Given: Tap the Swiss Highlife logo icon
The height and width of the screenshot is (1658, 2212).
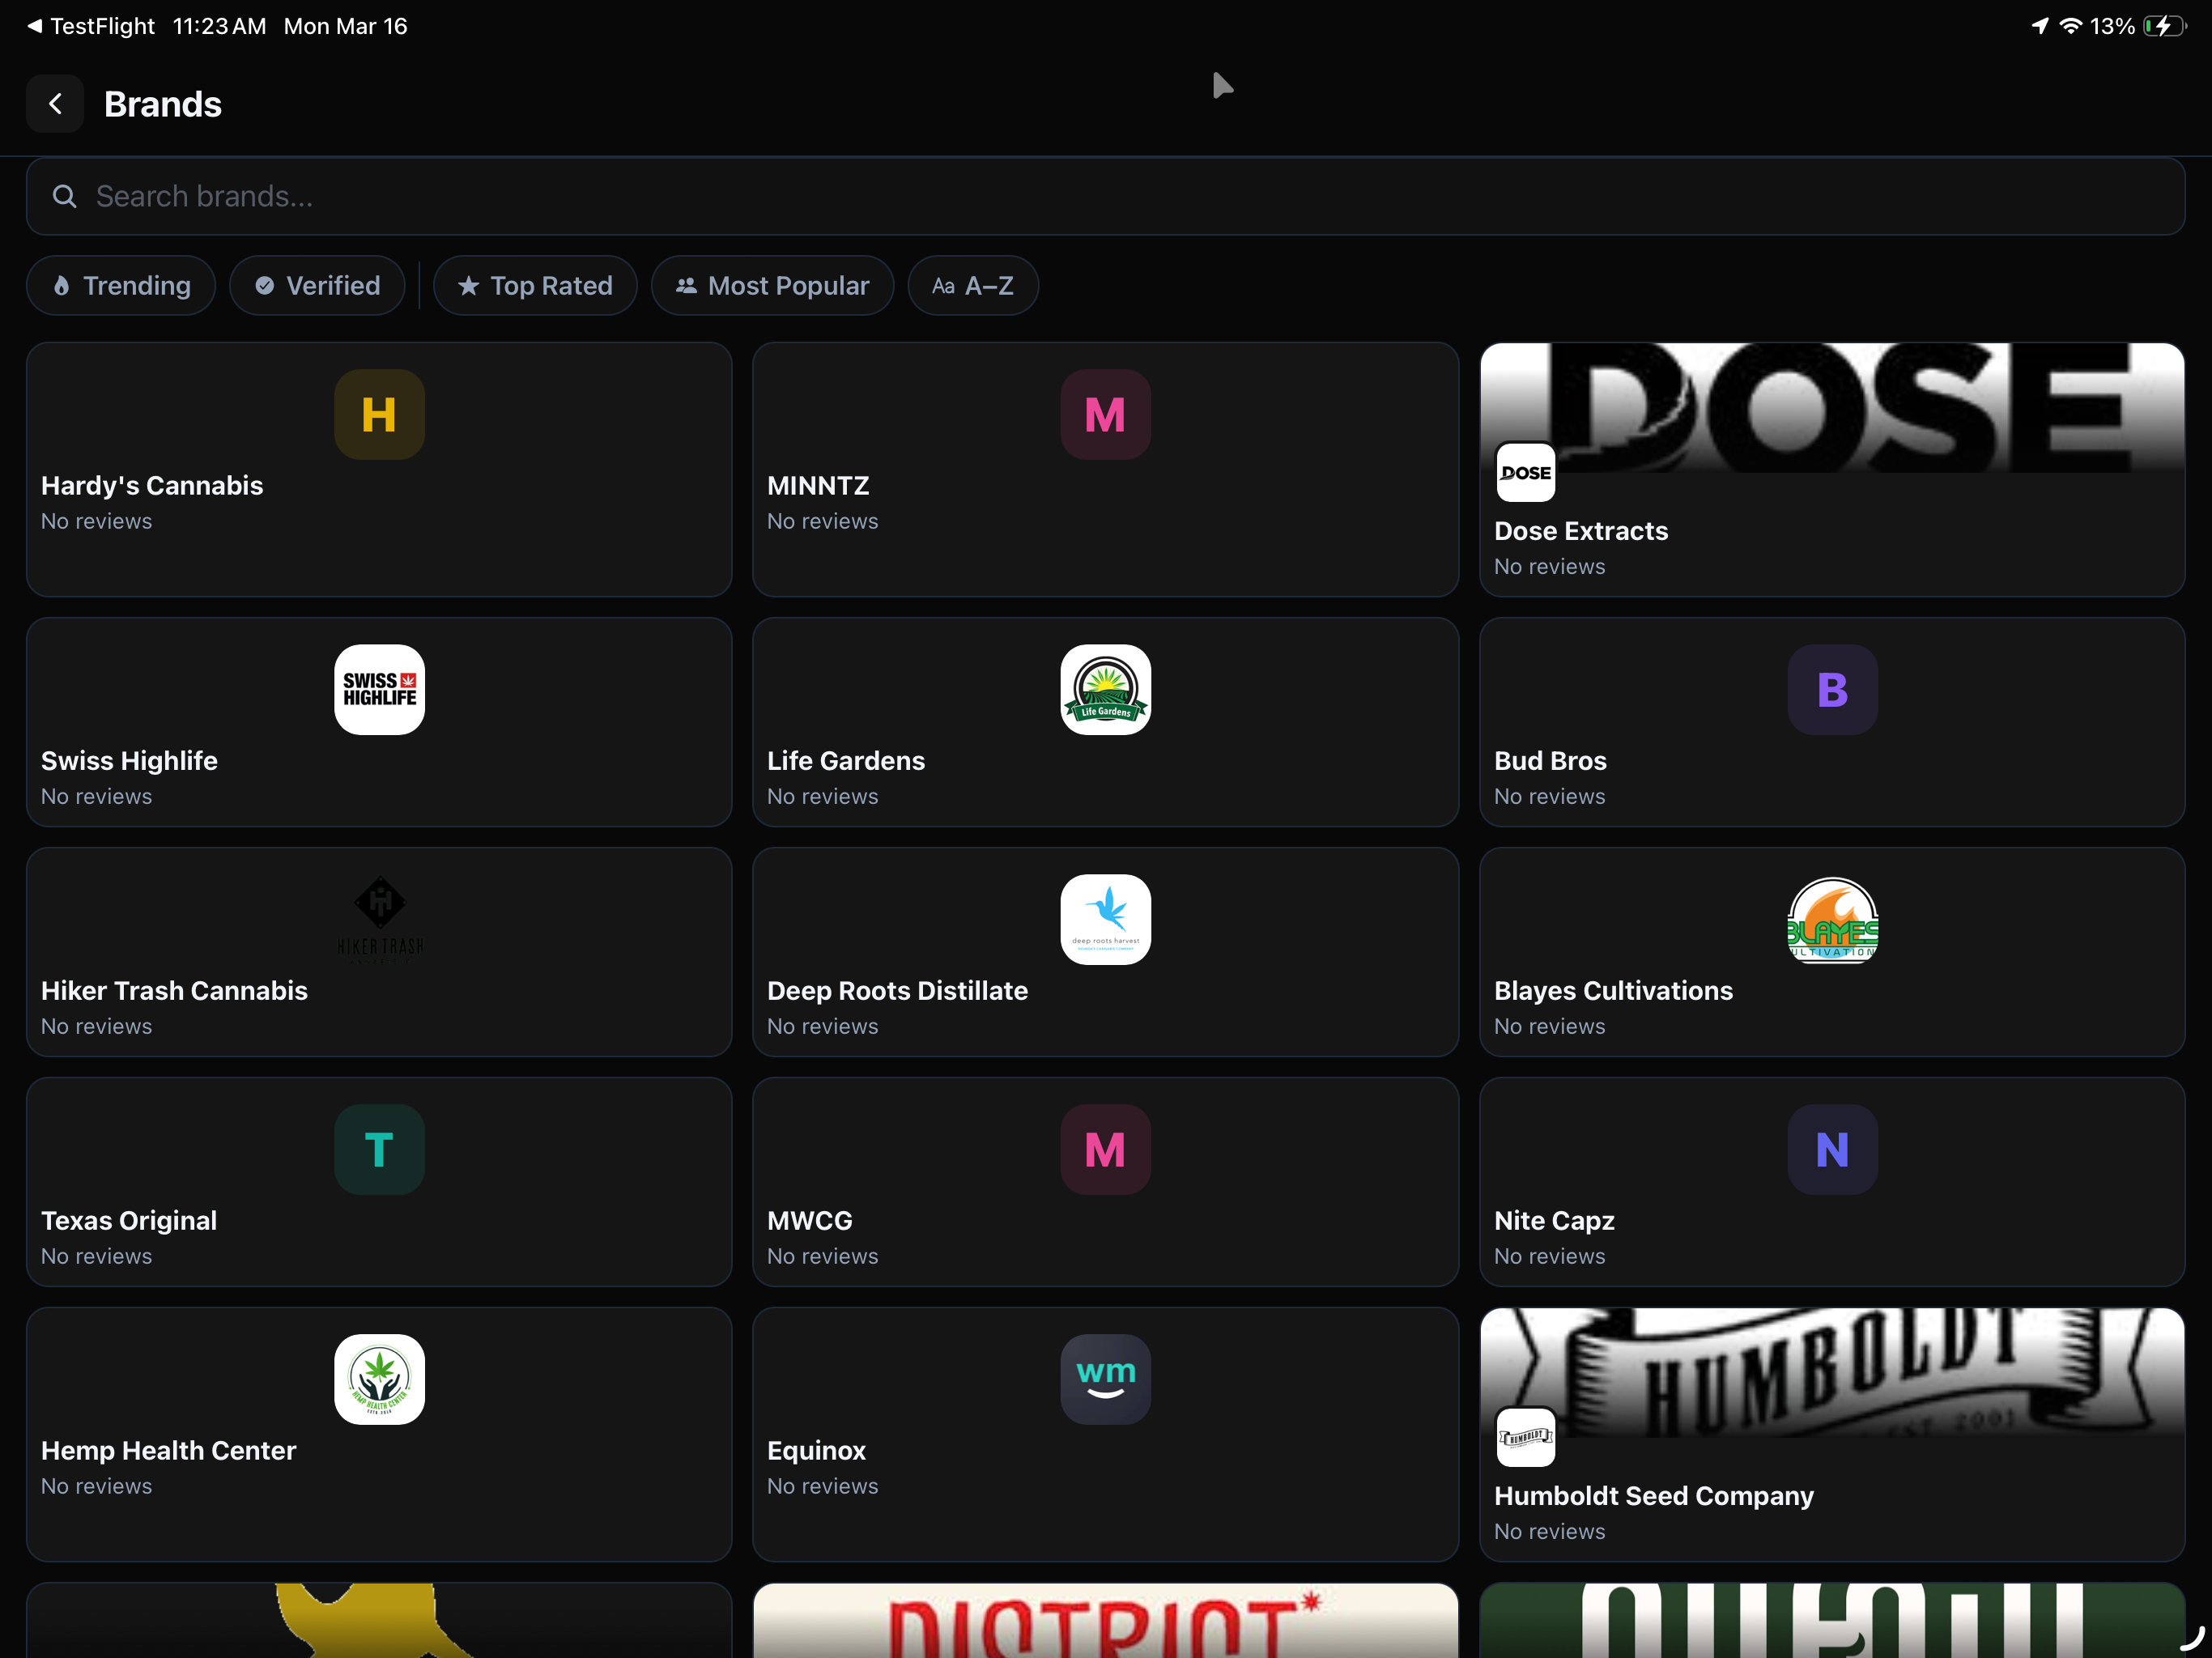Looking at the screenshot, I should 379,690.
